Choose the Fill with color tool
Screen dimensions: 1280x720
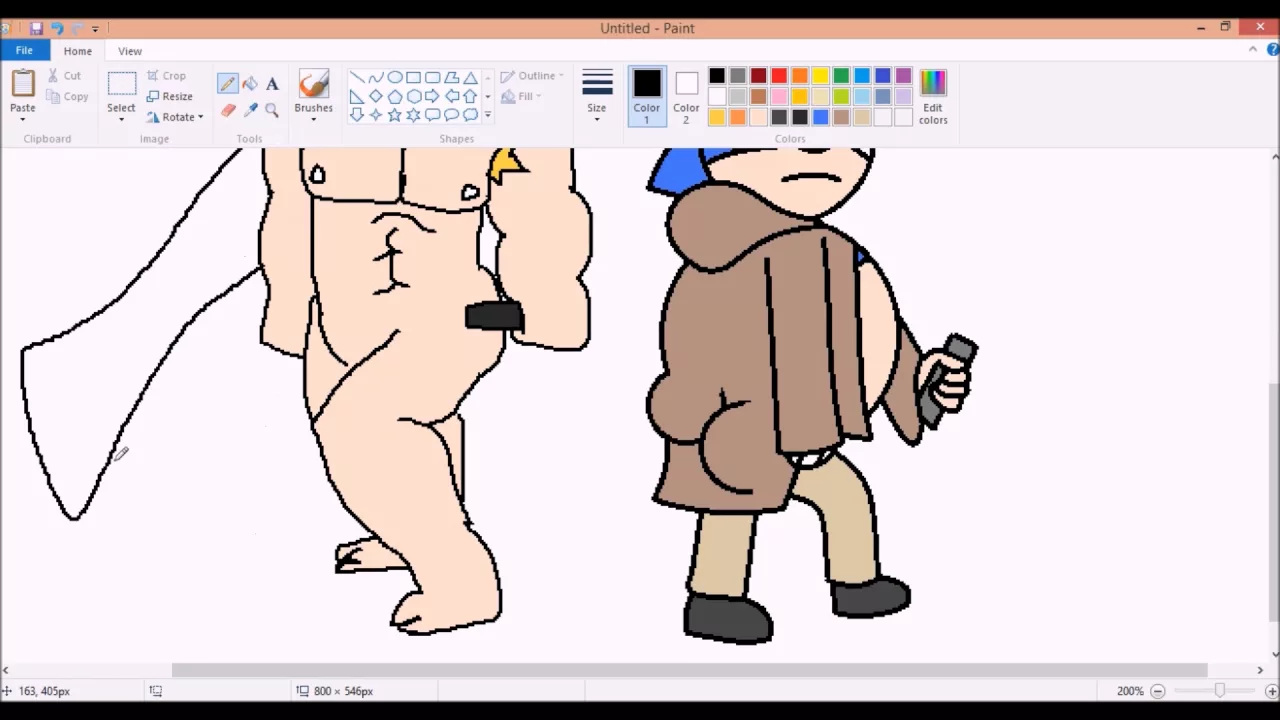(250, 83)
